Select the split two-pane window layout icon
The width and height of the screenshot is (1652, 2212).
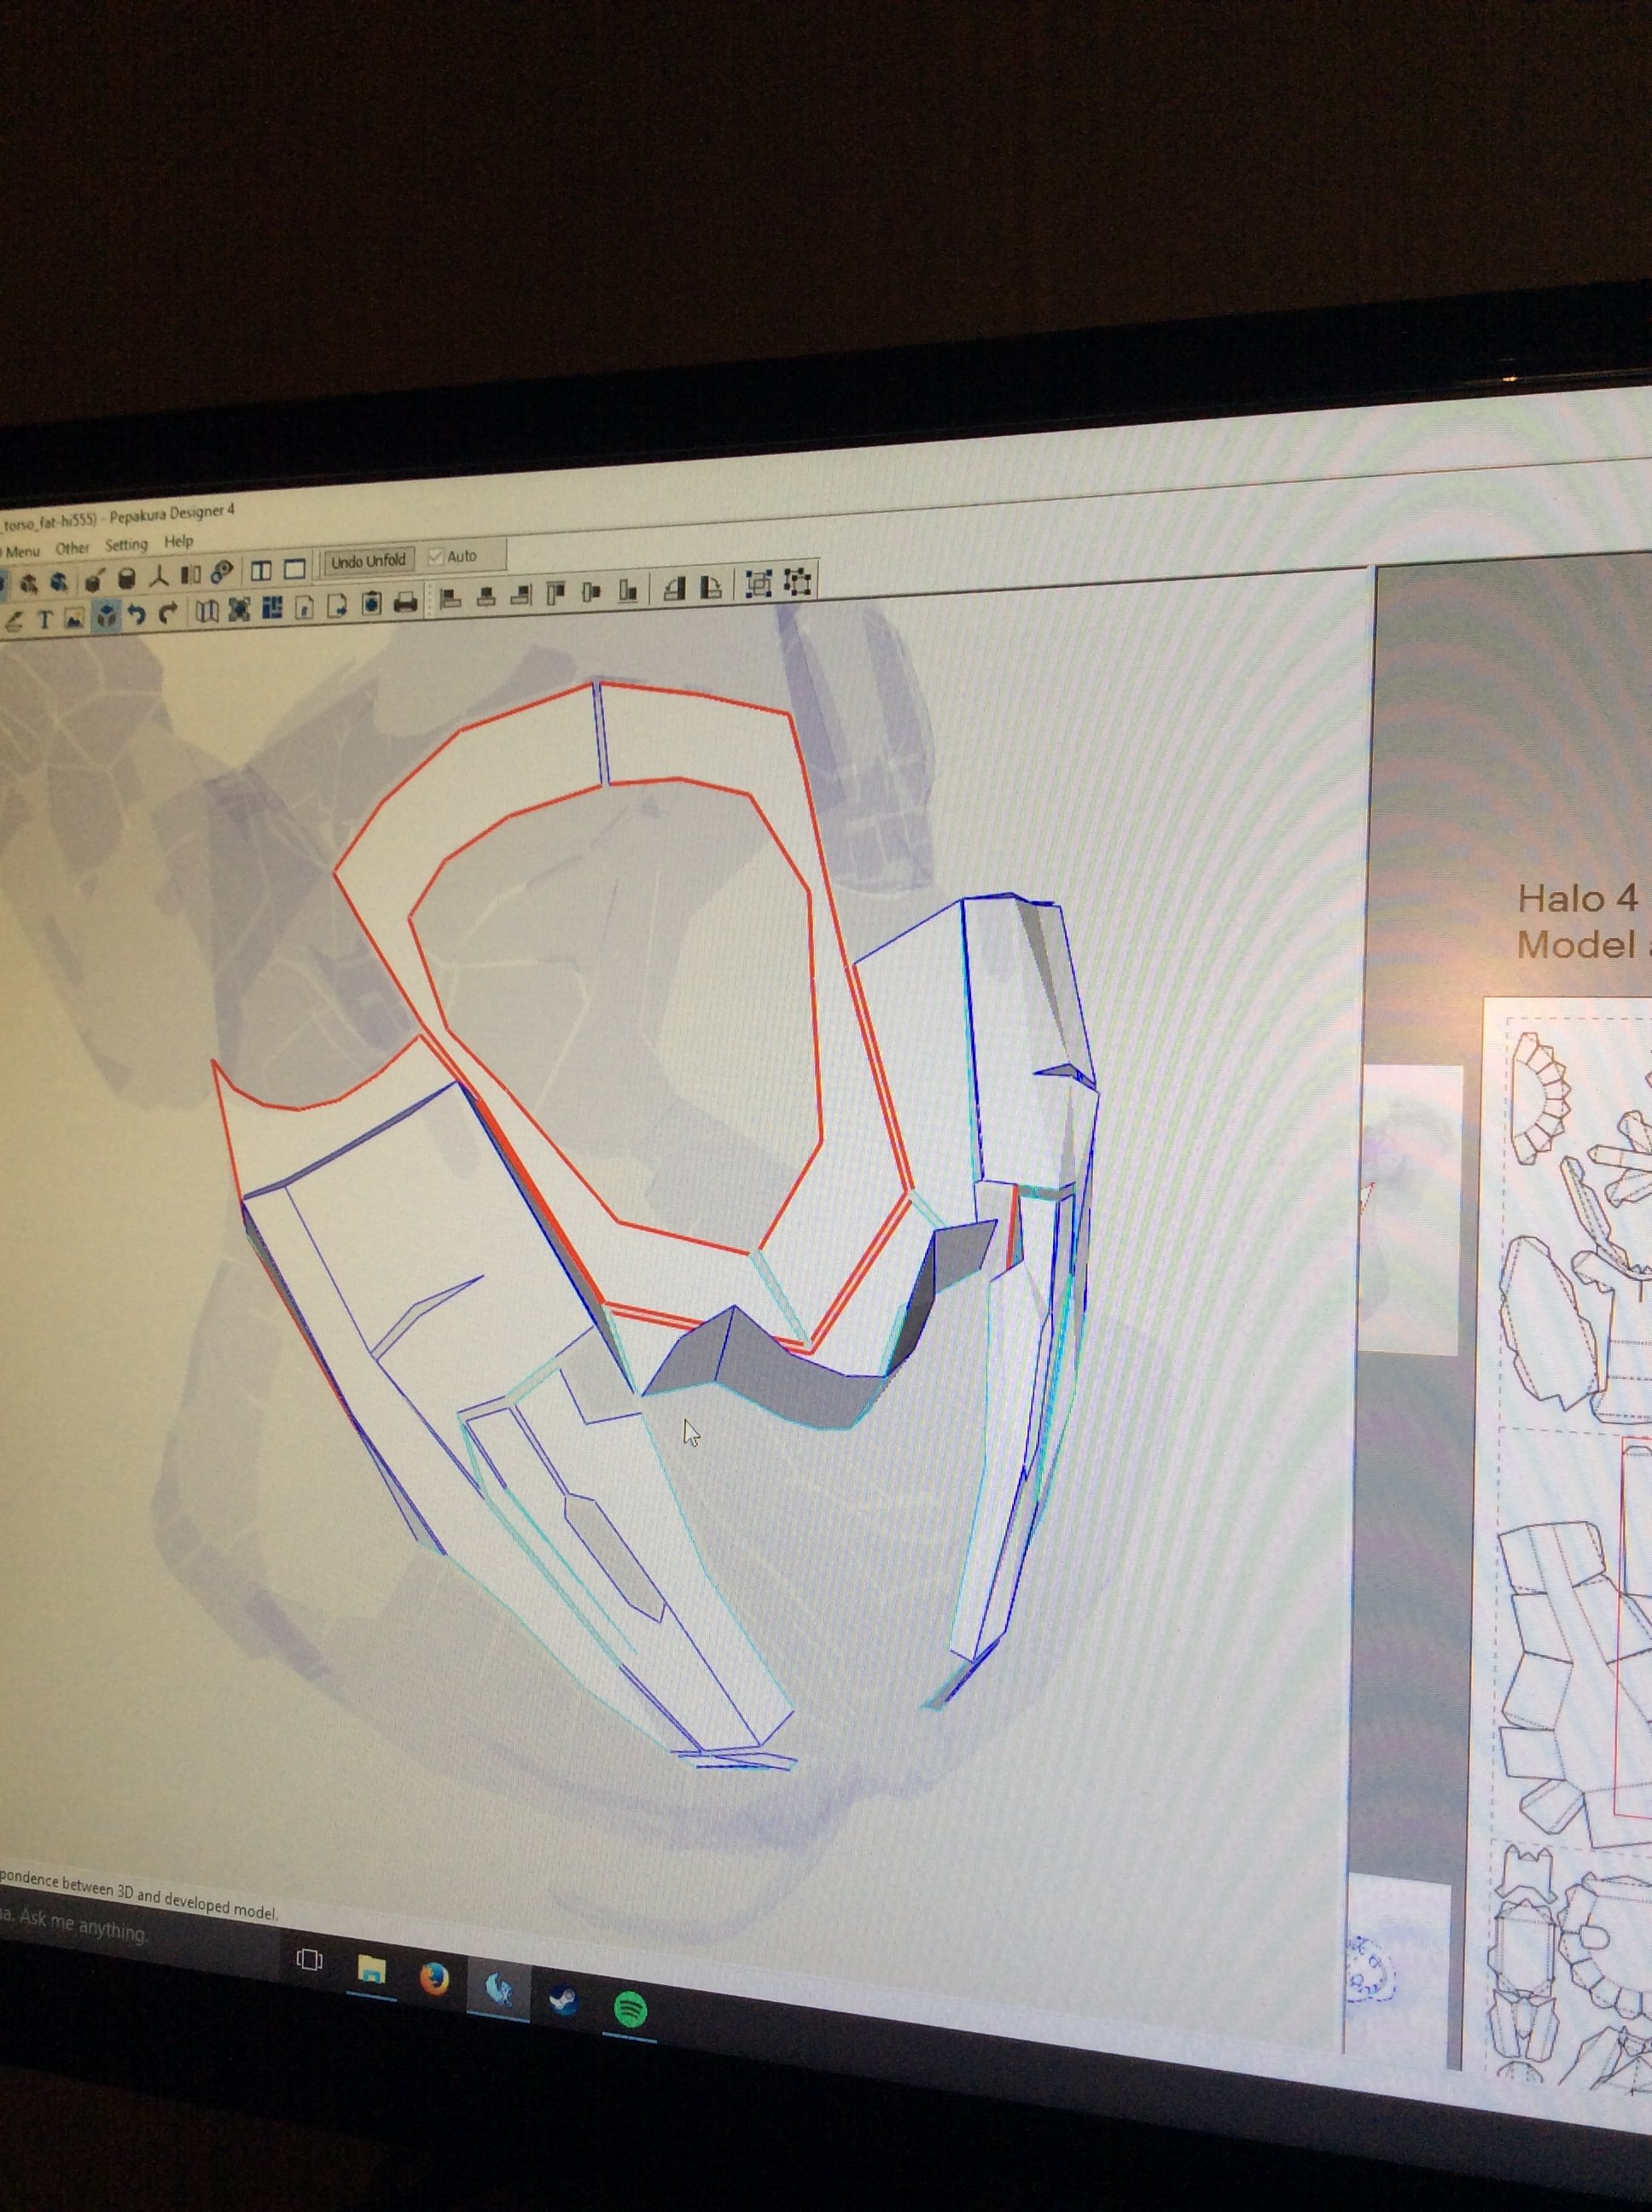[261, 571]
